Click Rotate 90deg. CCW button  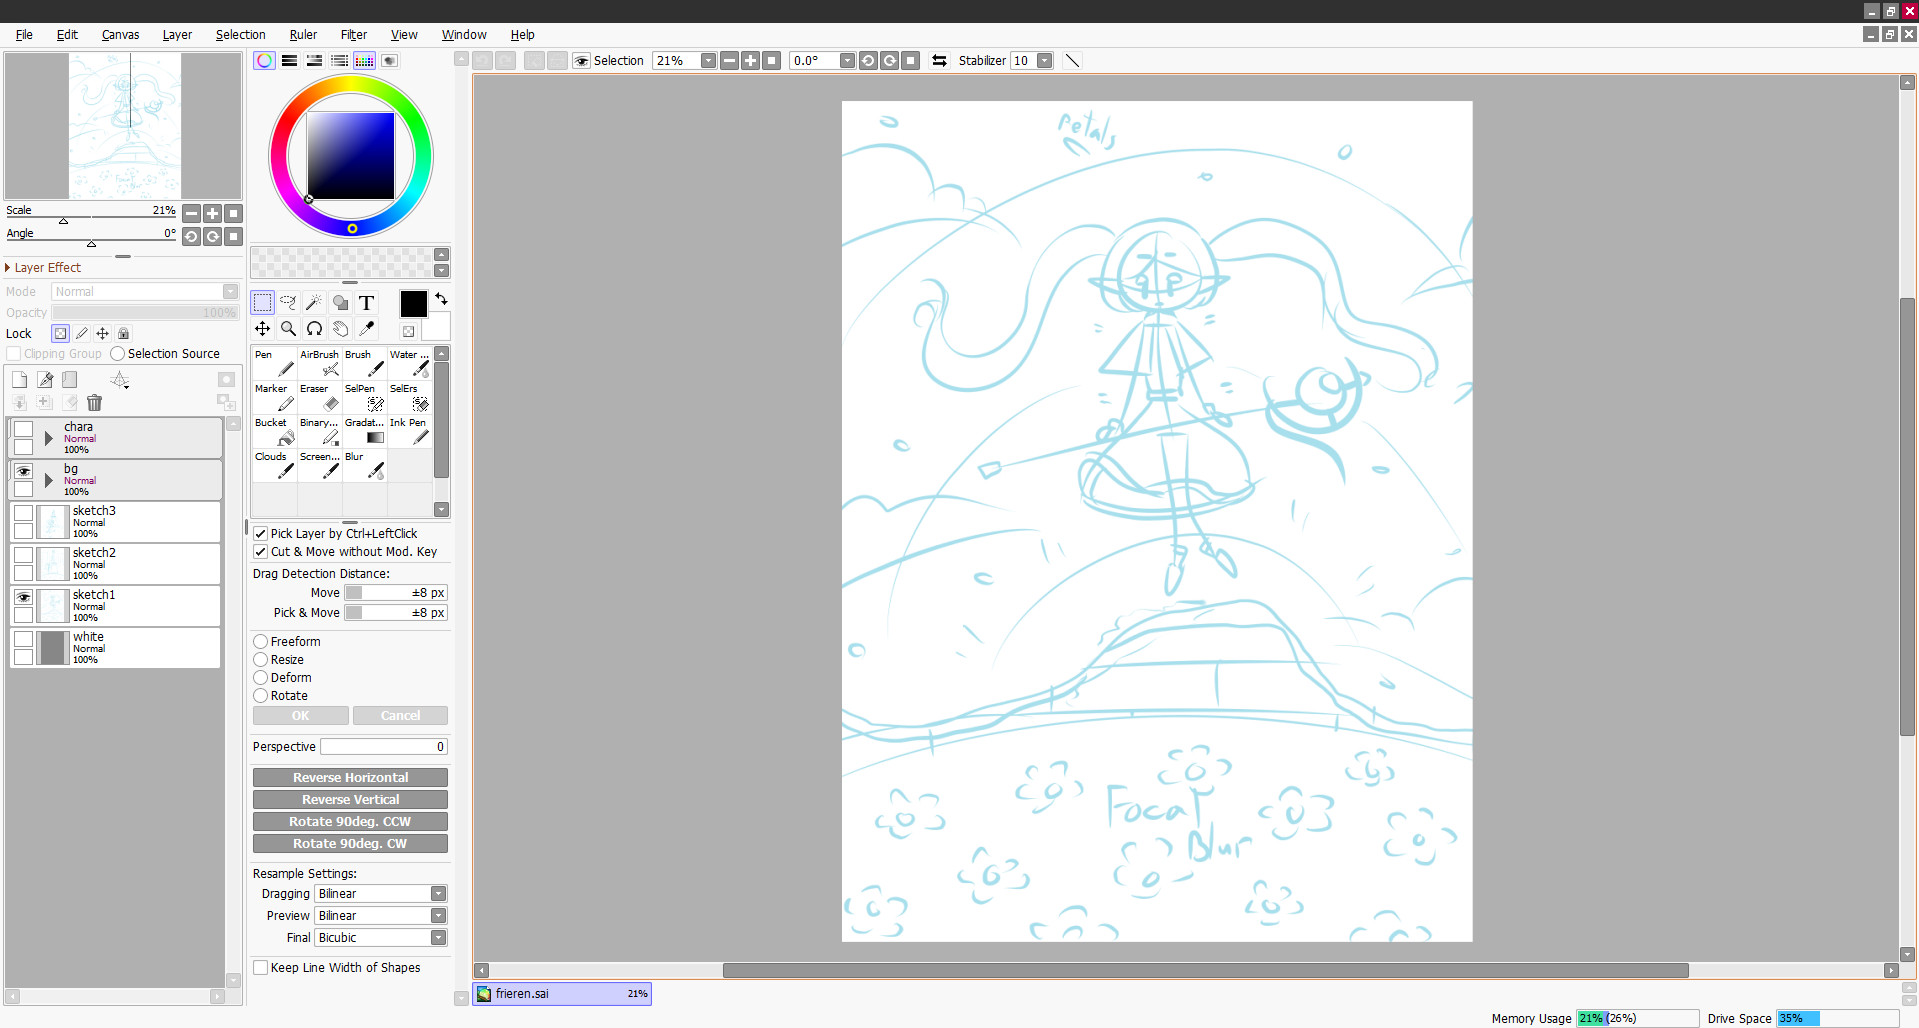click(350, 822)
